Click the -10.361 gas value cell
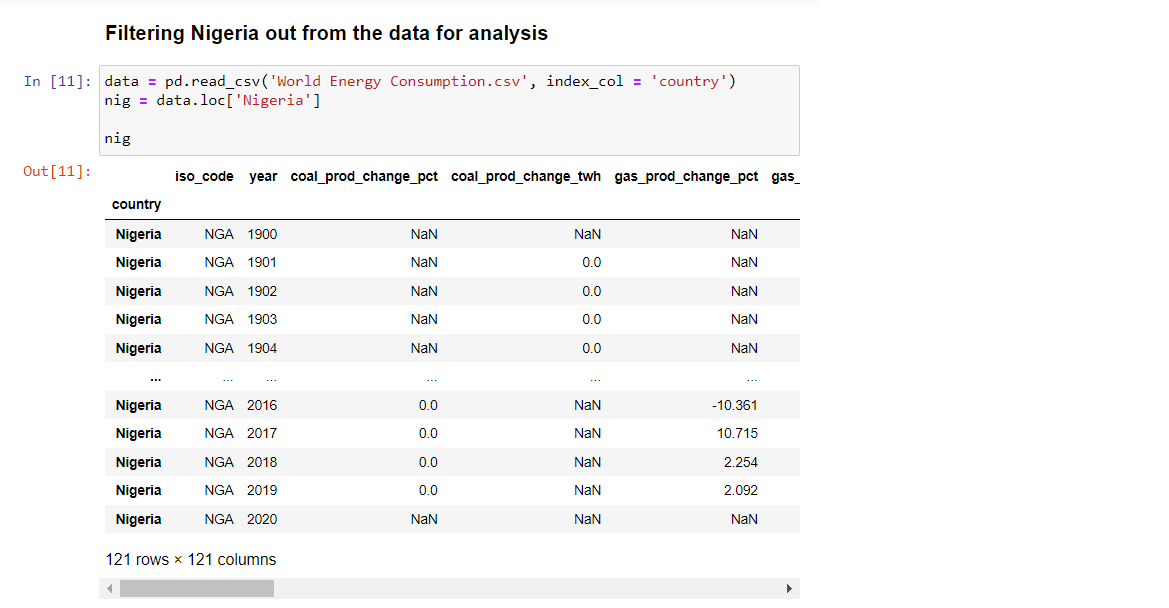The image size is (1169, 608). pos(734,405)
